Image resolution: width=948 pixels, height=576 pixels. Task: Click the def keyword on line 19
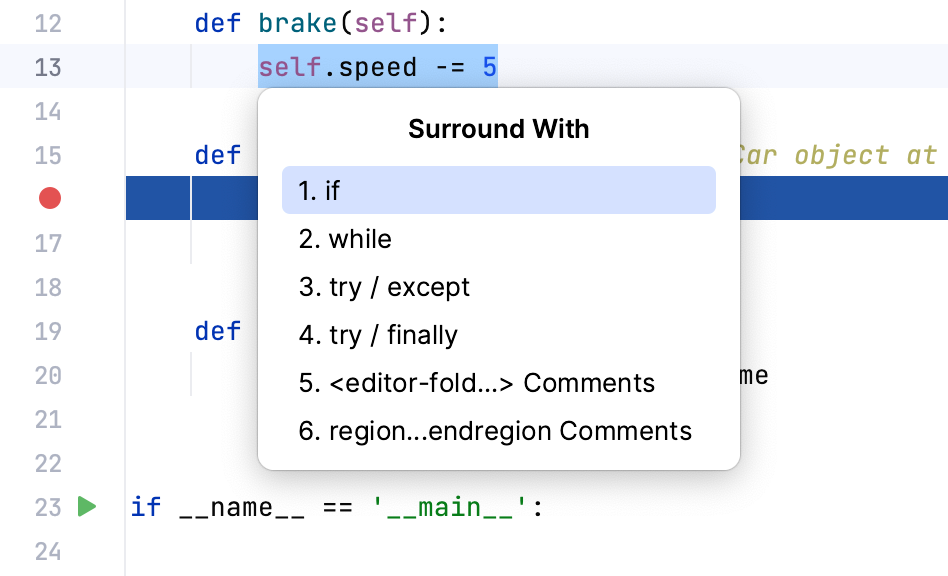click(217, 331)
